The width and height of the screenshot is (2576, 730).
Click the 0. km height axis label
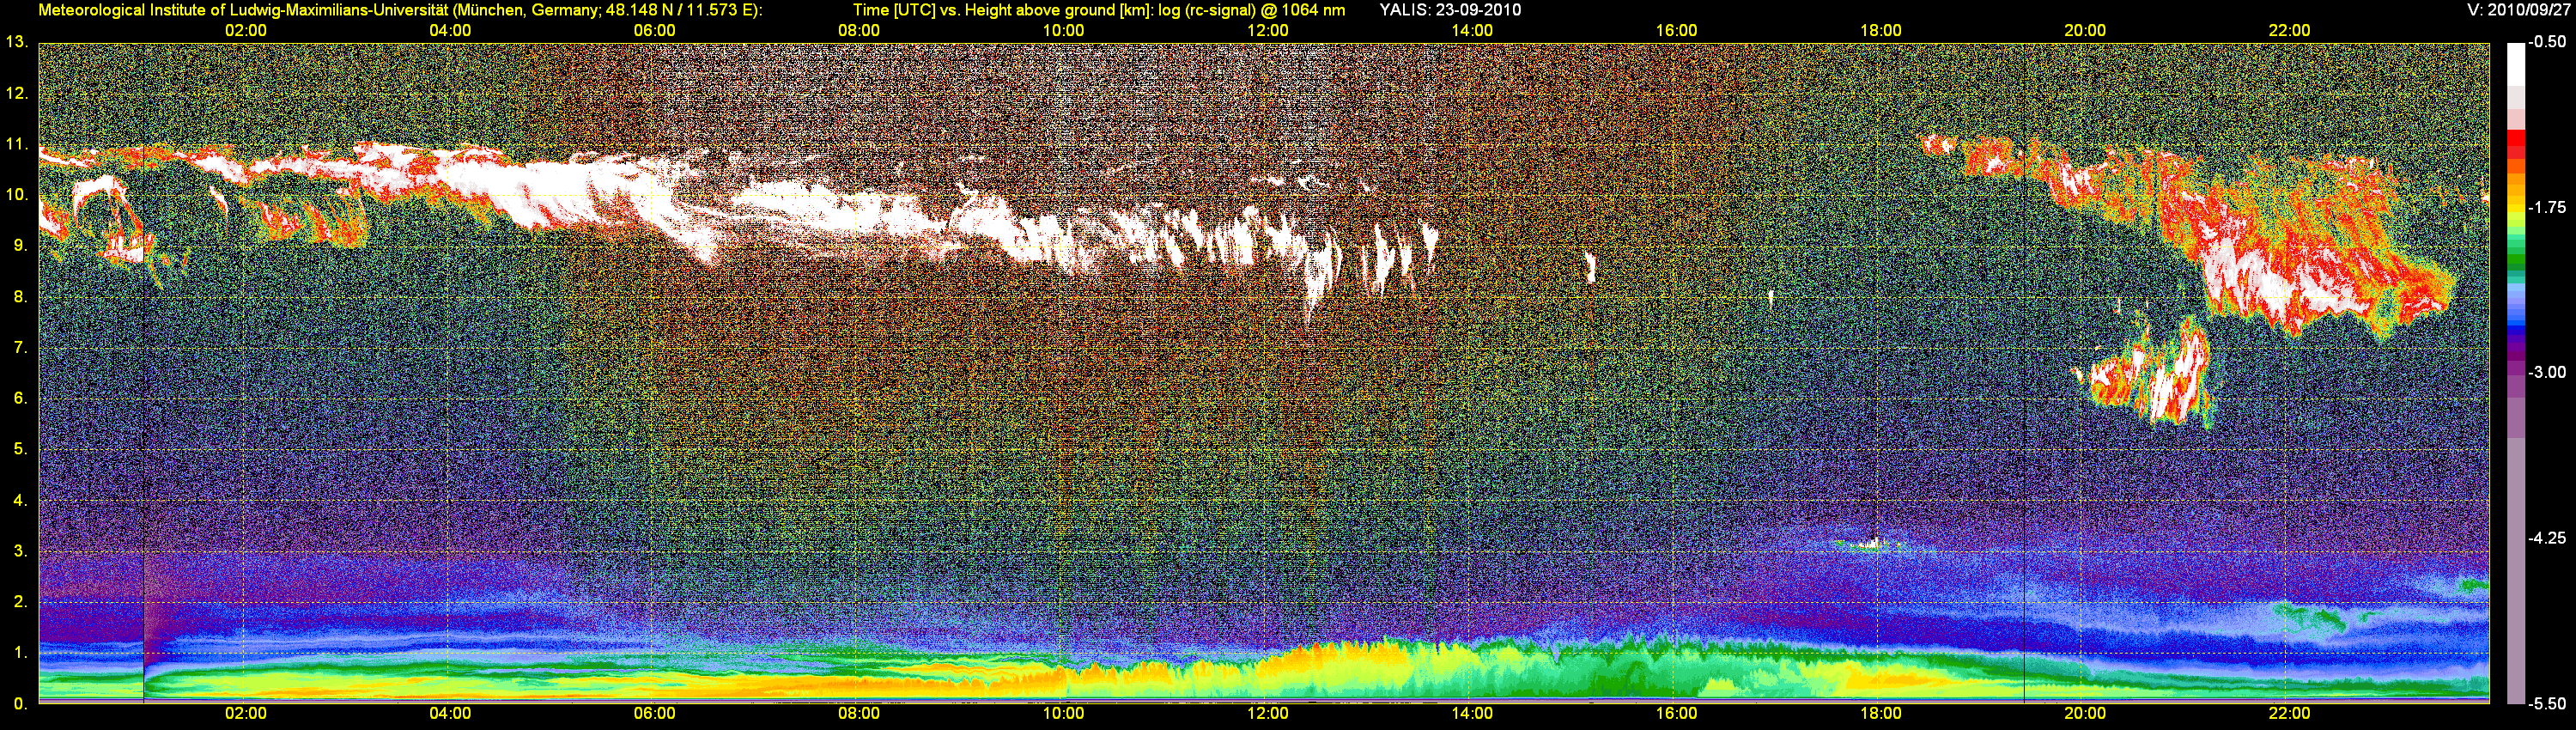[x=21, y=704]
